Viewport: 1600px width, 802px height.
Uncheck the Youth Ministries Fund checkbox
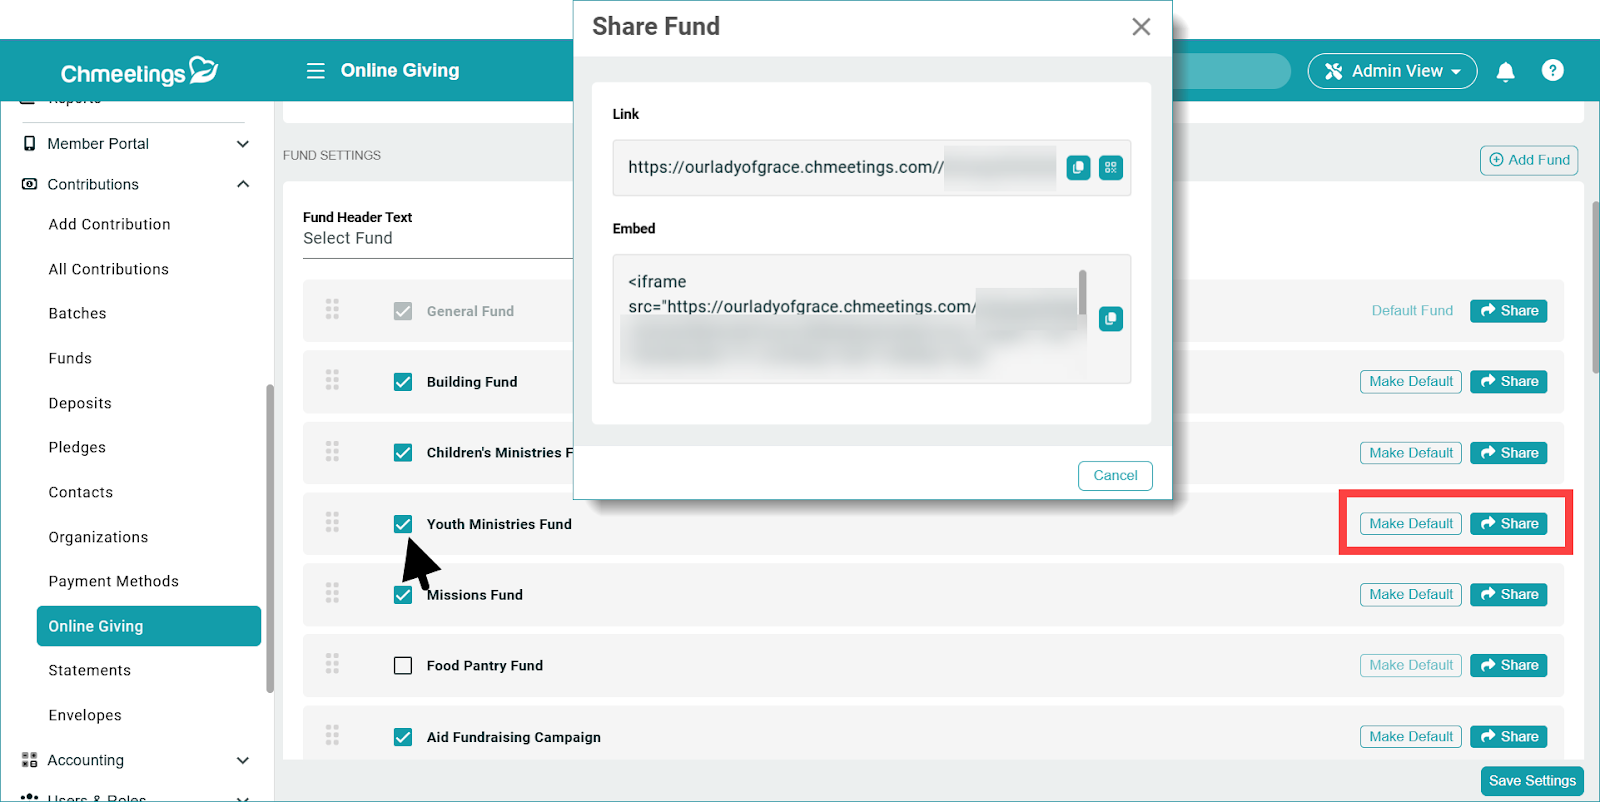pos(403,524)
